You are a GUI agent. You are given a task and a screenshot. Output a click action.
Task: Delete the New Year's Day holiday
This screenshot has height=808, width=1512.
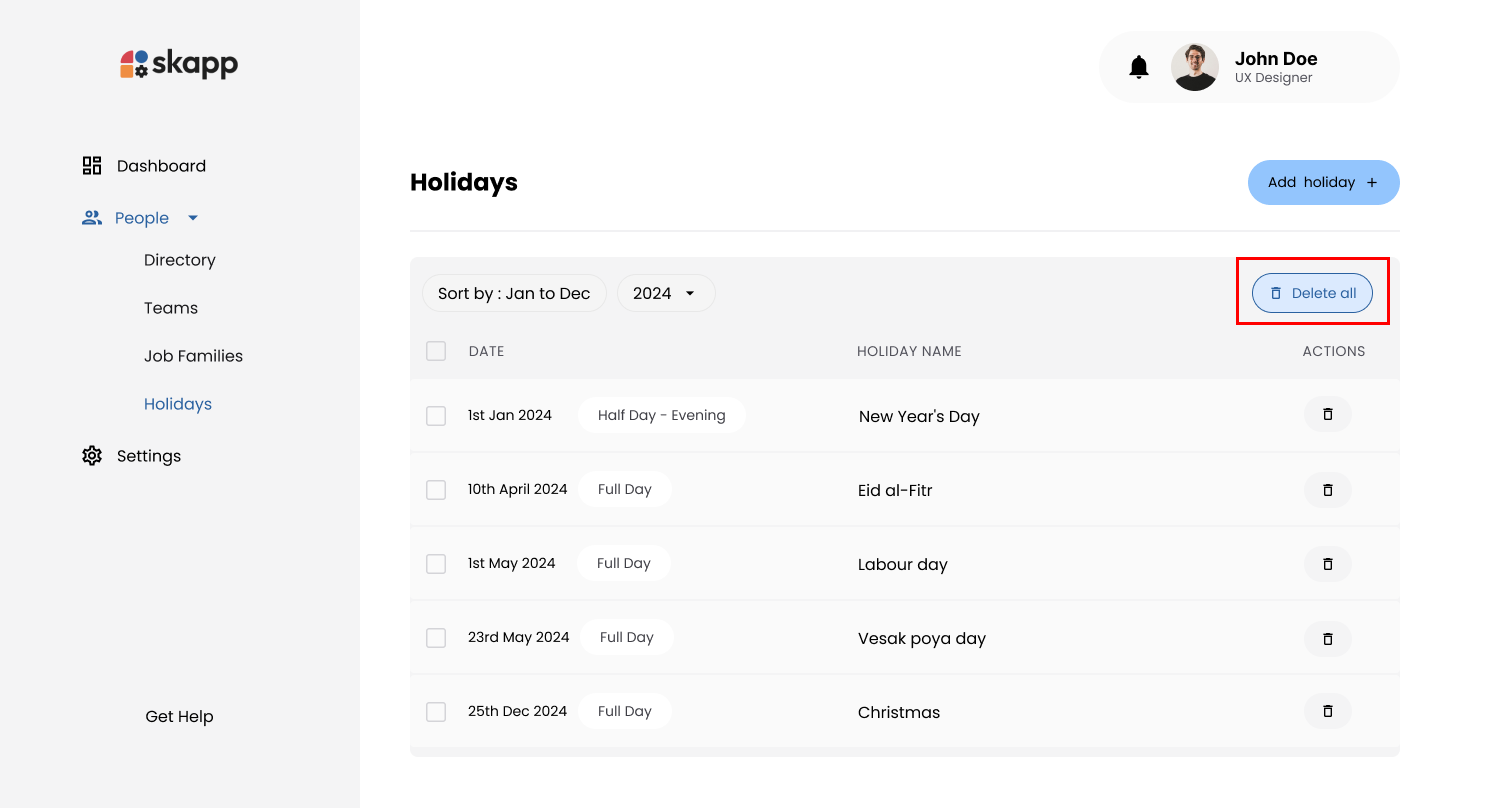click(1327, 414)
